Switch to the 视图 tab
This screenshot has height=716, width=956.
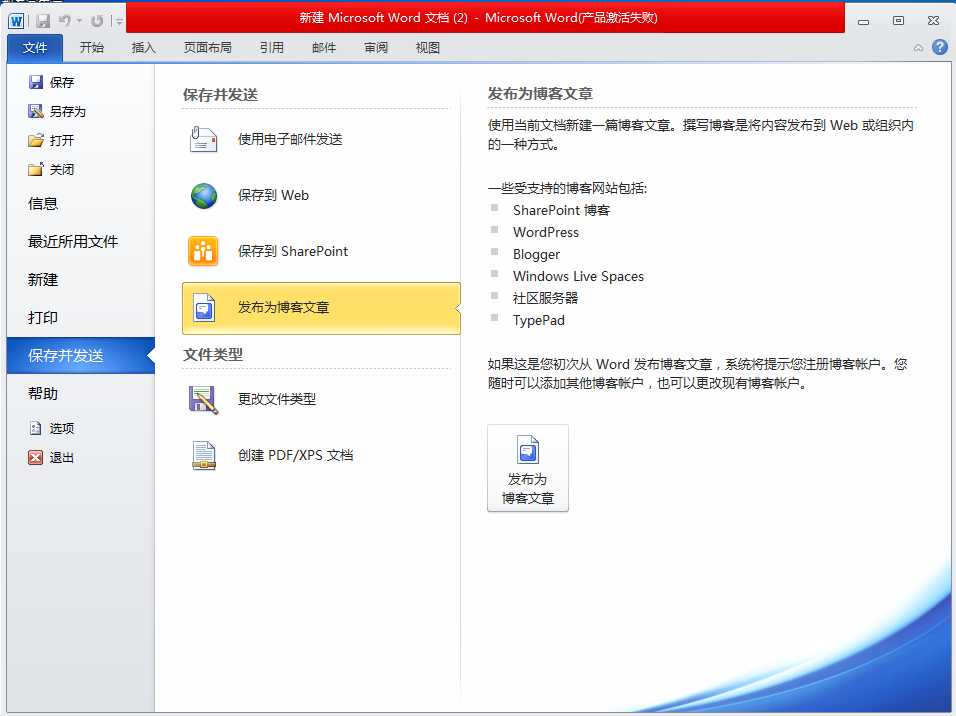[x=427, y=48]
